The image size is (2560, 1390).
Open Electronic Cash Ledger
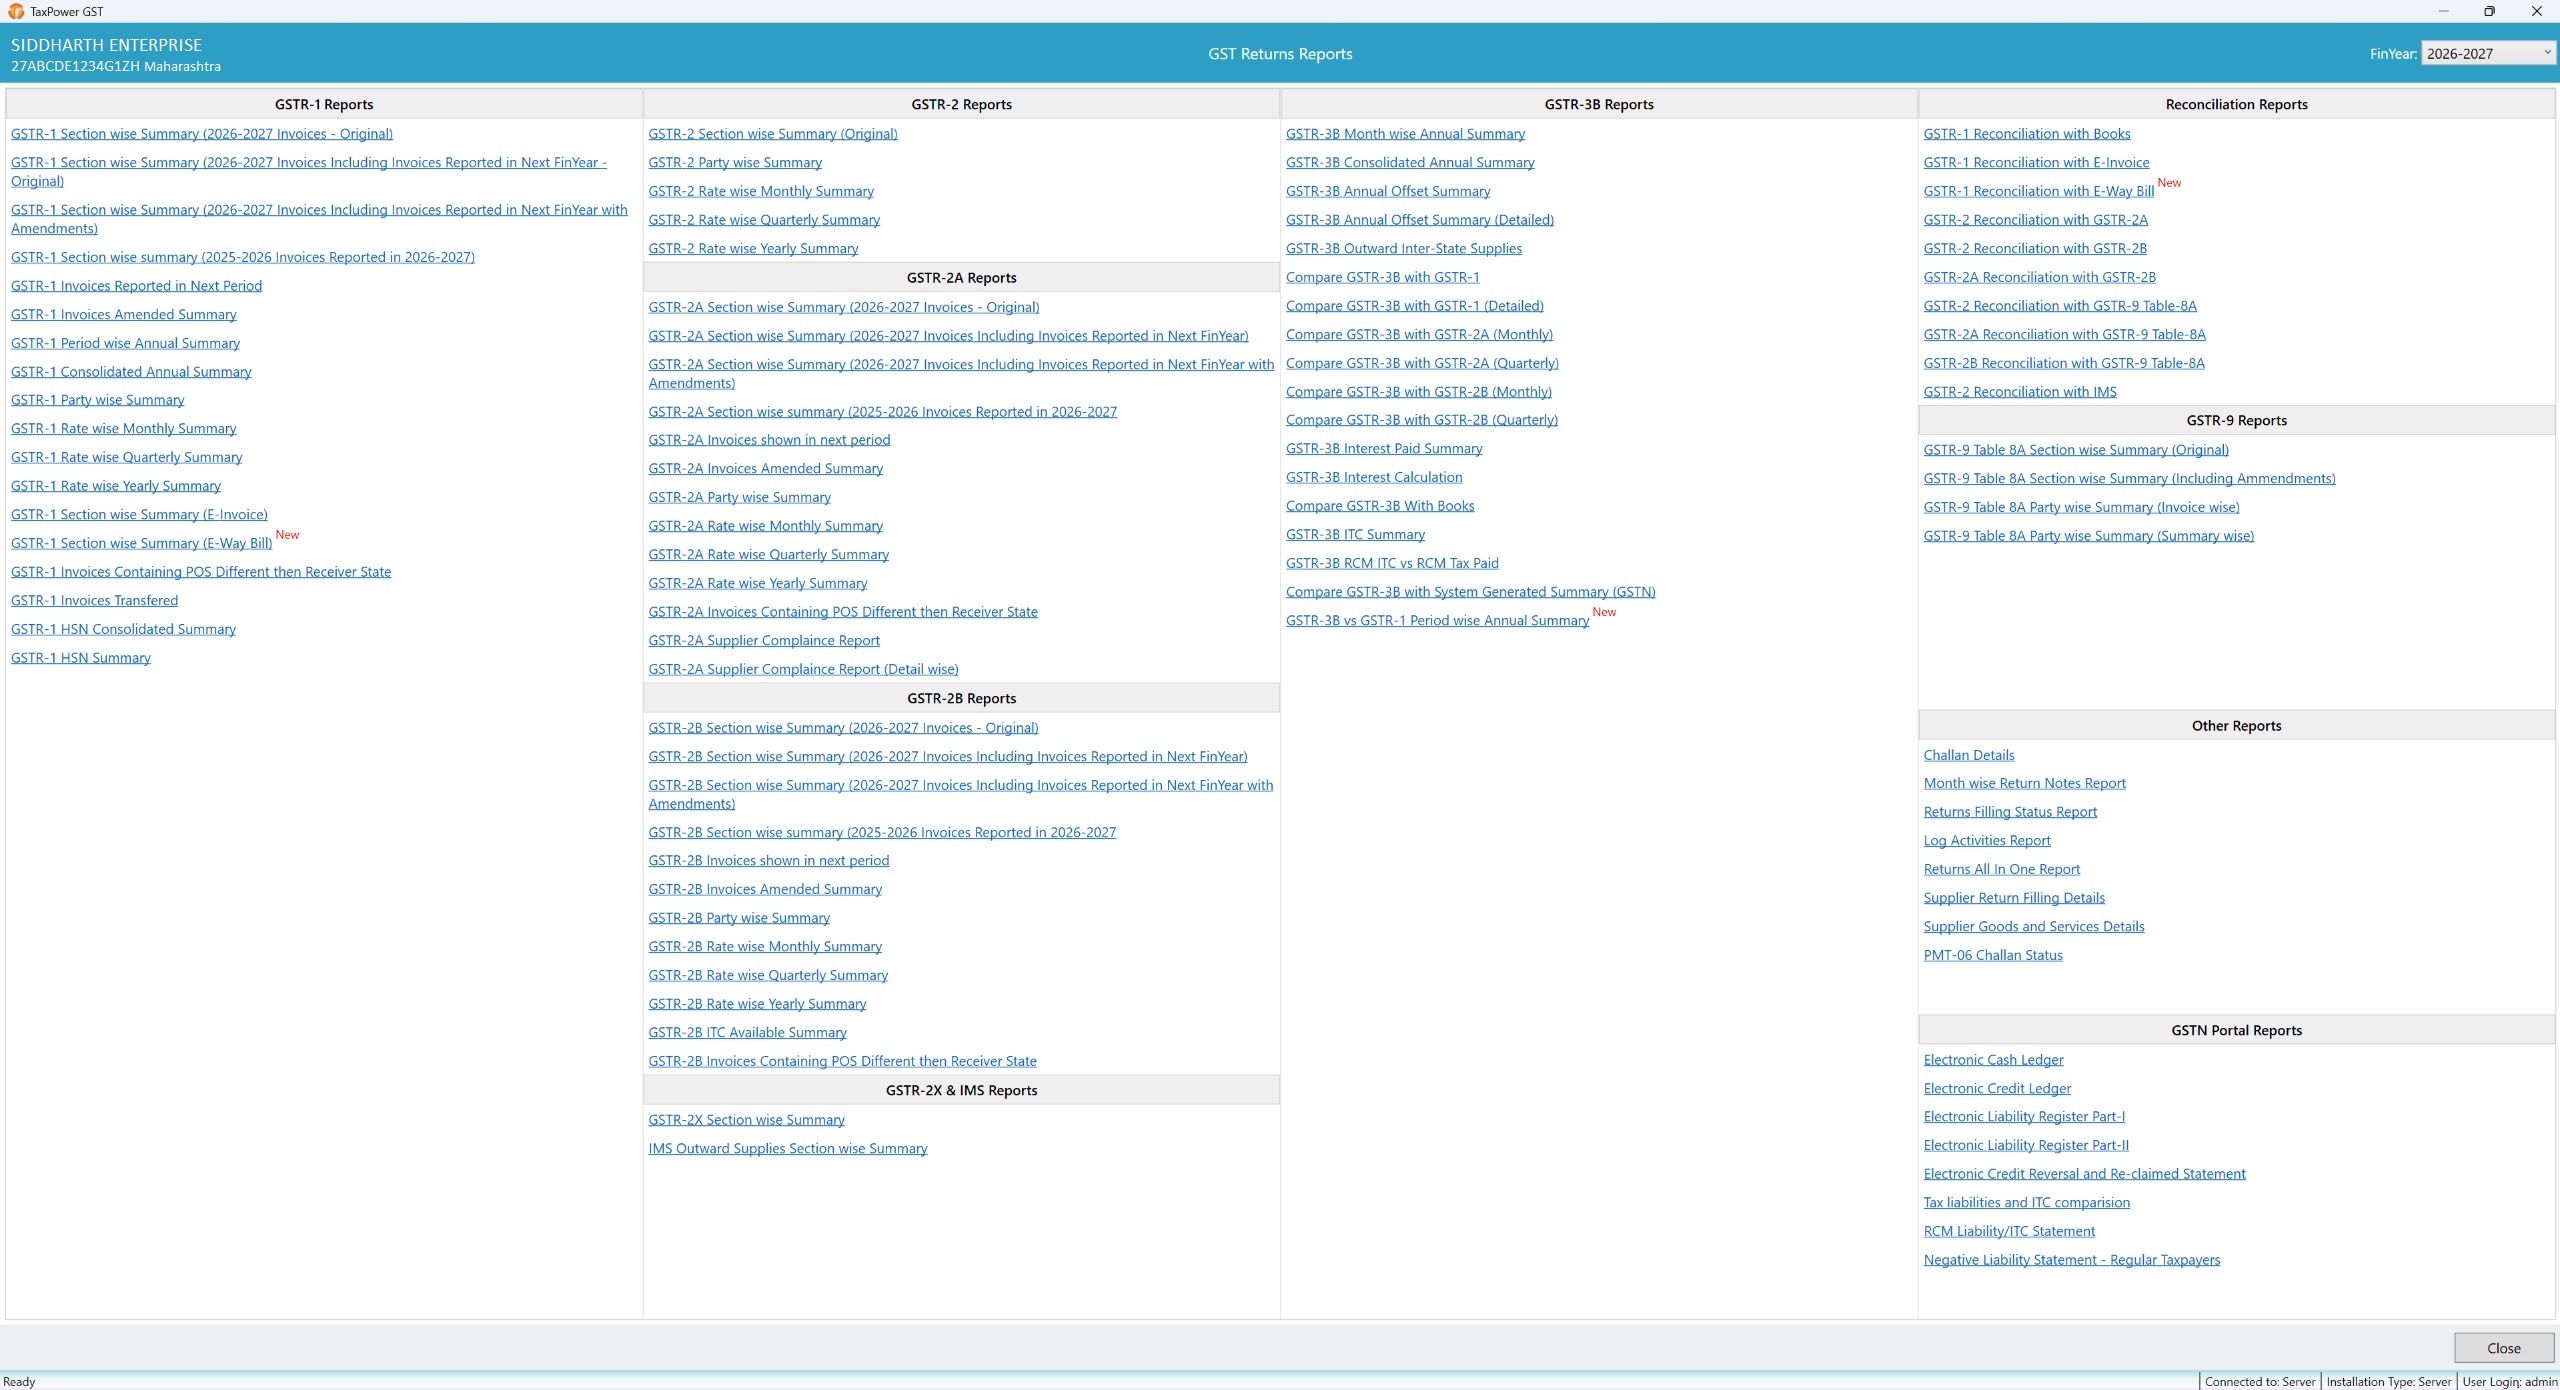tap(1994, 1060)
